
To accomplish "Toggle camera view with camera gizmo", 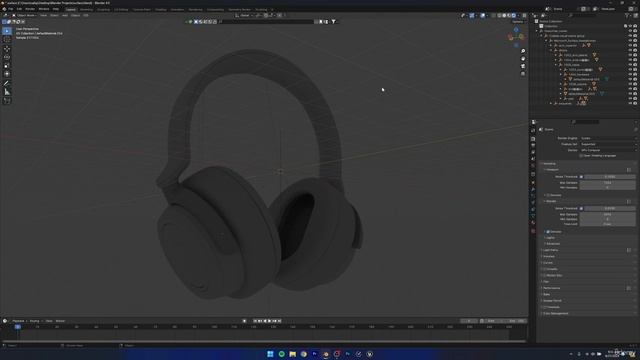I will point(523,66).
